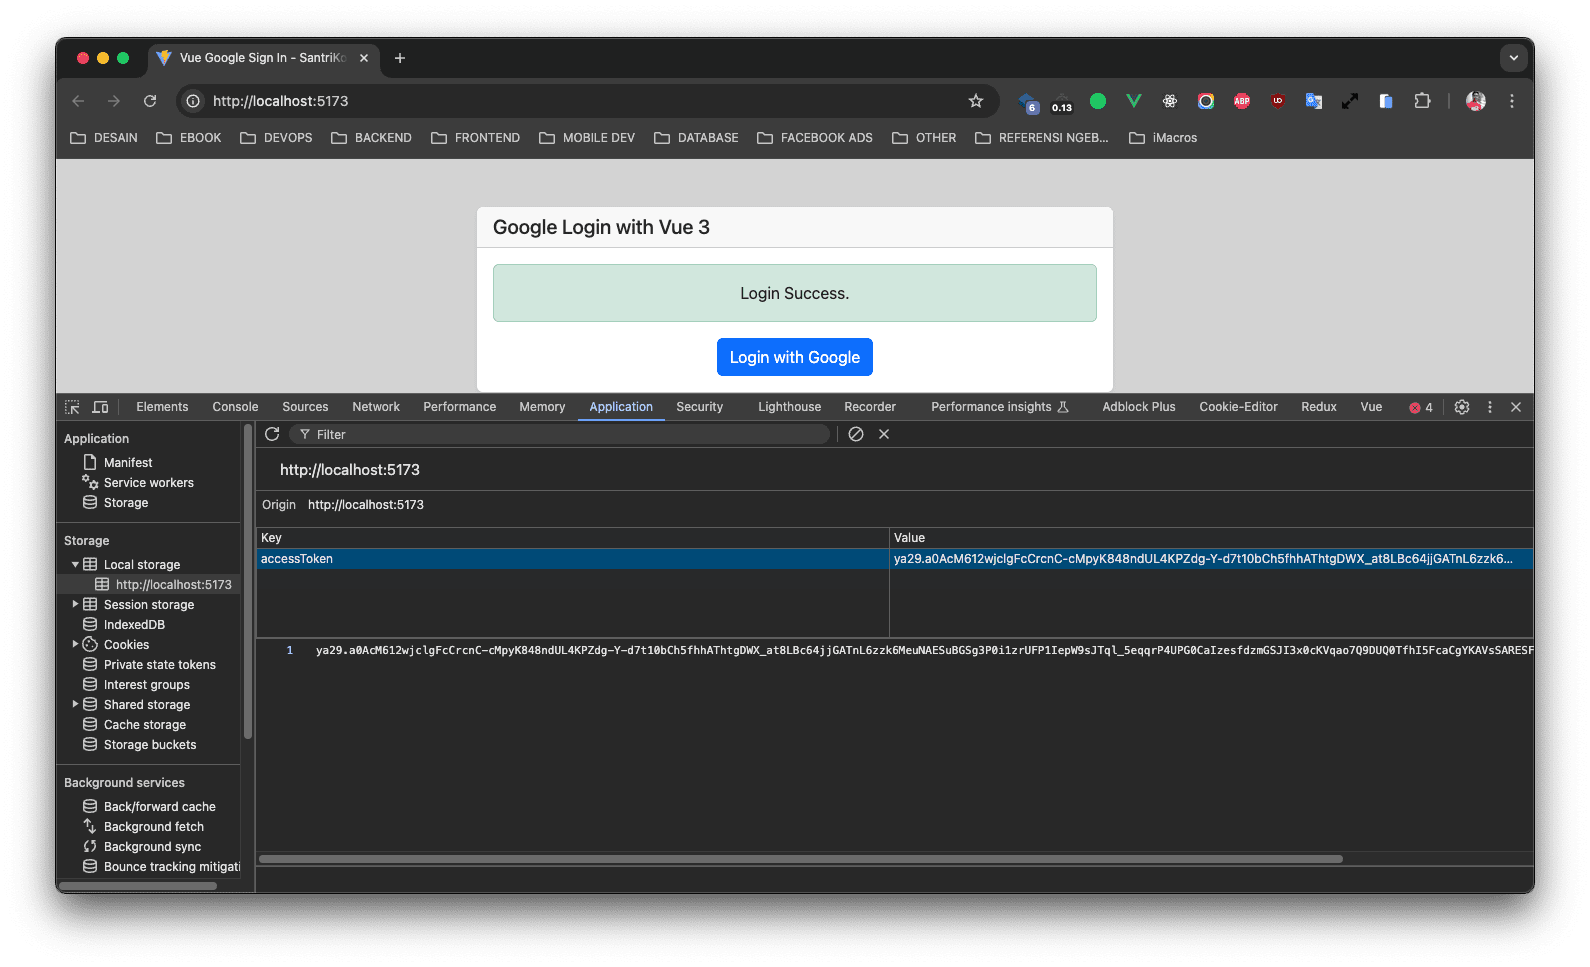
Task: Select IndexedDB in the Storage section
Action: [x=134, y=624]
